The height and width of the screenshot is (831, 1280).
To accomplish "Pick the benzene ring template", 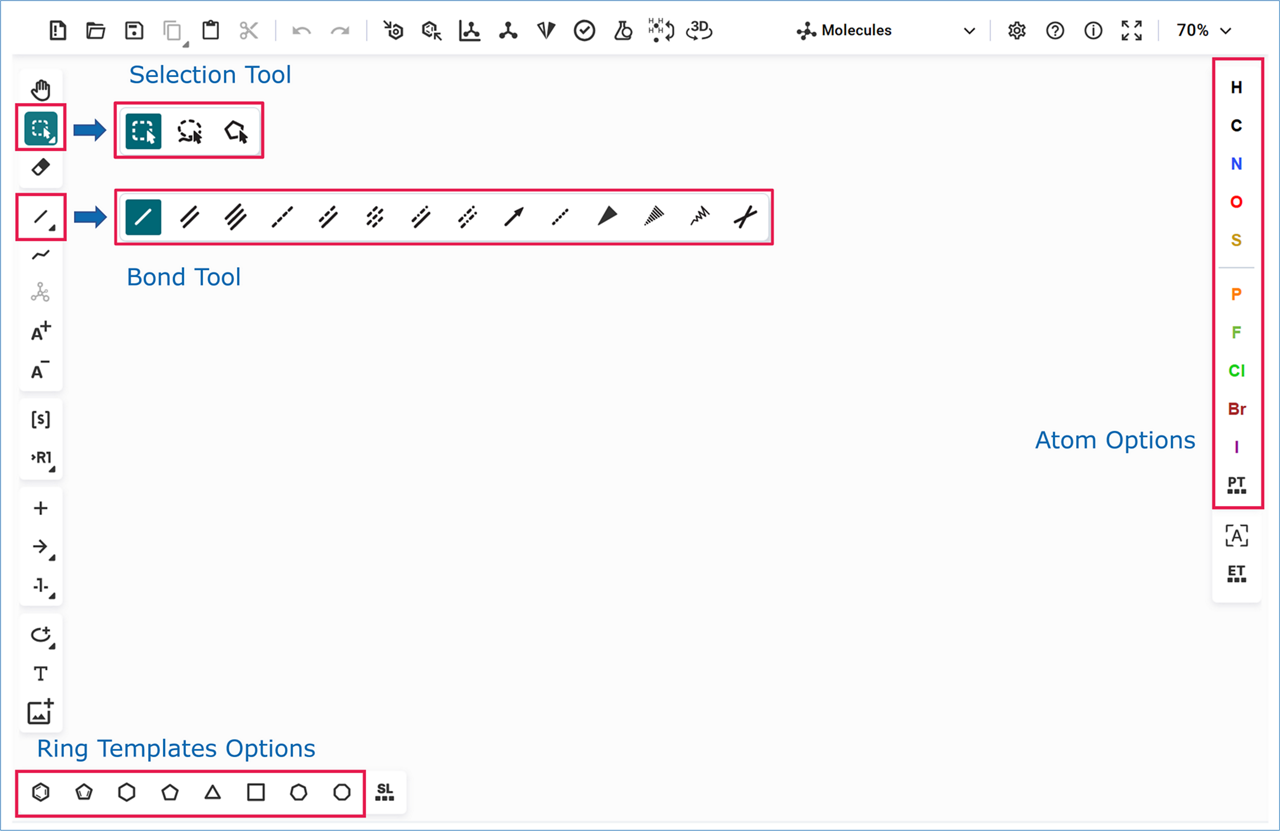I will pos(40,791).
